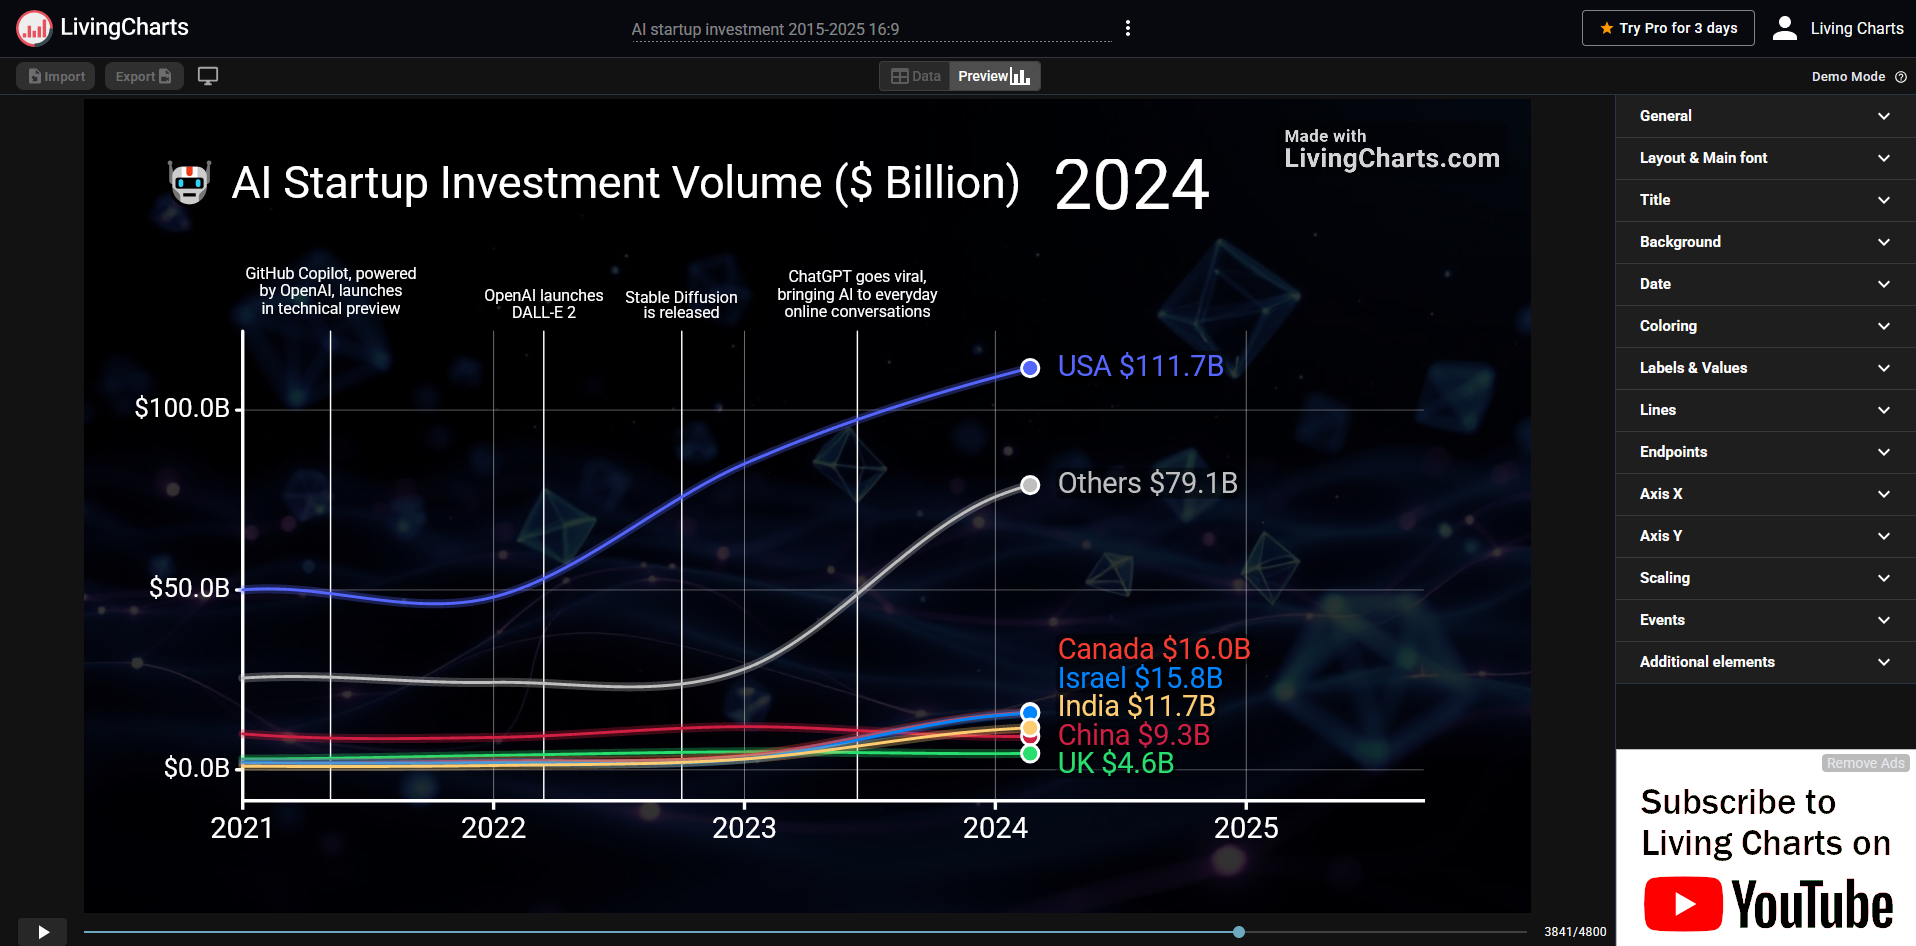Expand the Lines section
This screenshot has width=1916, height=946.
click(x=1765, y=410)
